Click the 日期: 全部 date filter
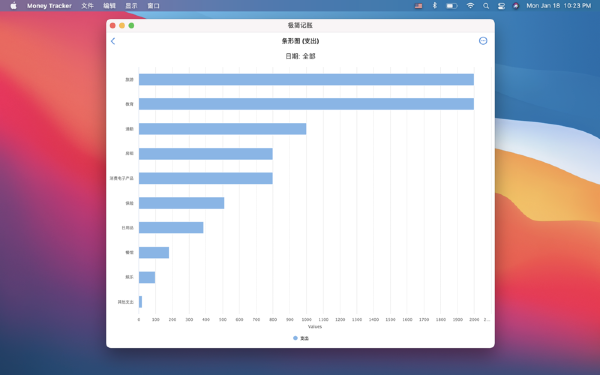This screenshot has width=600, height=375. 300,56
